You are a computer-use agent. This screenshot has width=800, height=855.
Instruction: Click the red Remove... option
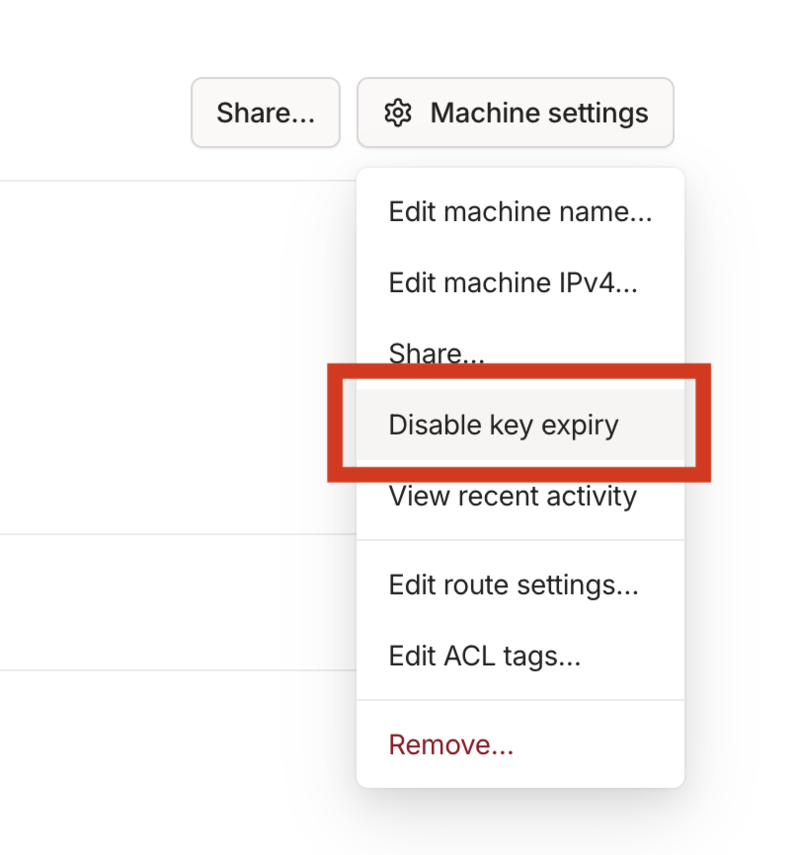click(x=451, y=745)
